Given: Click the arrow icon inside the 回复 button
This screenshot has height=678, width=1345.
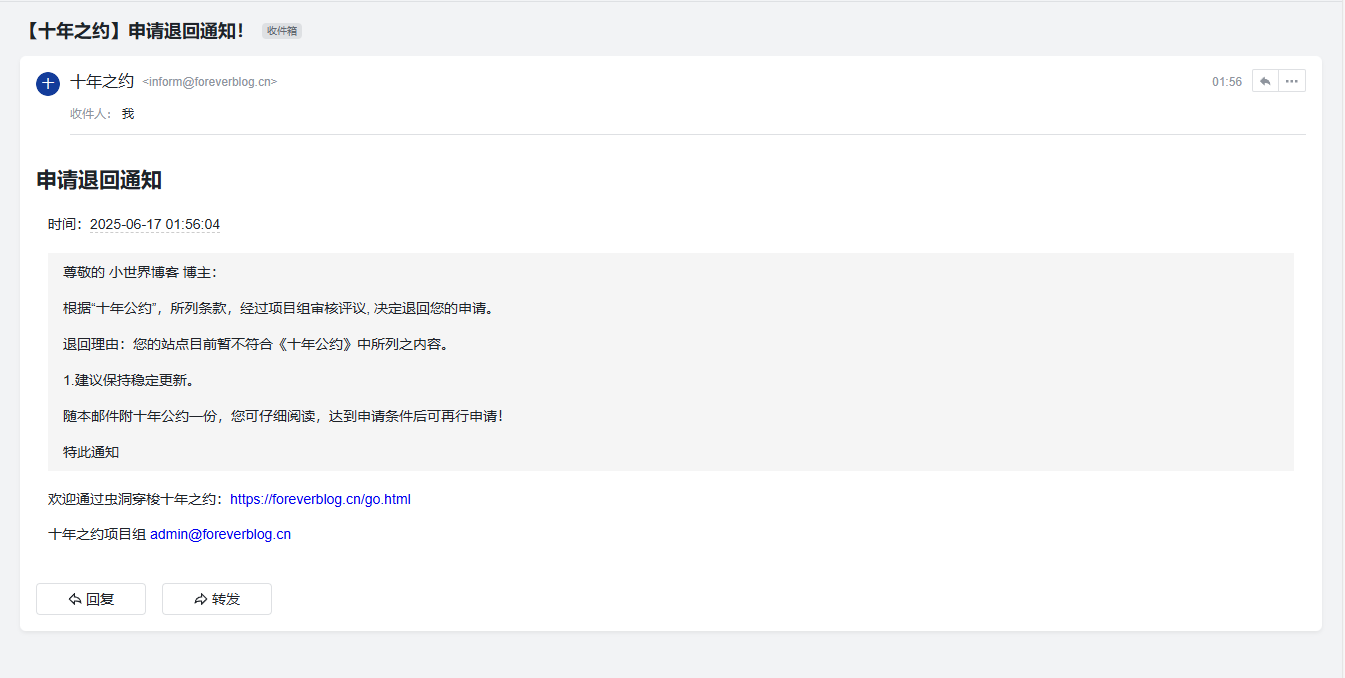Looking at the screenshot, I should click(74, 598).
